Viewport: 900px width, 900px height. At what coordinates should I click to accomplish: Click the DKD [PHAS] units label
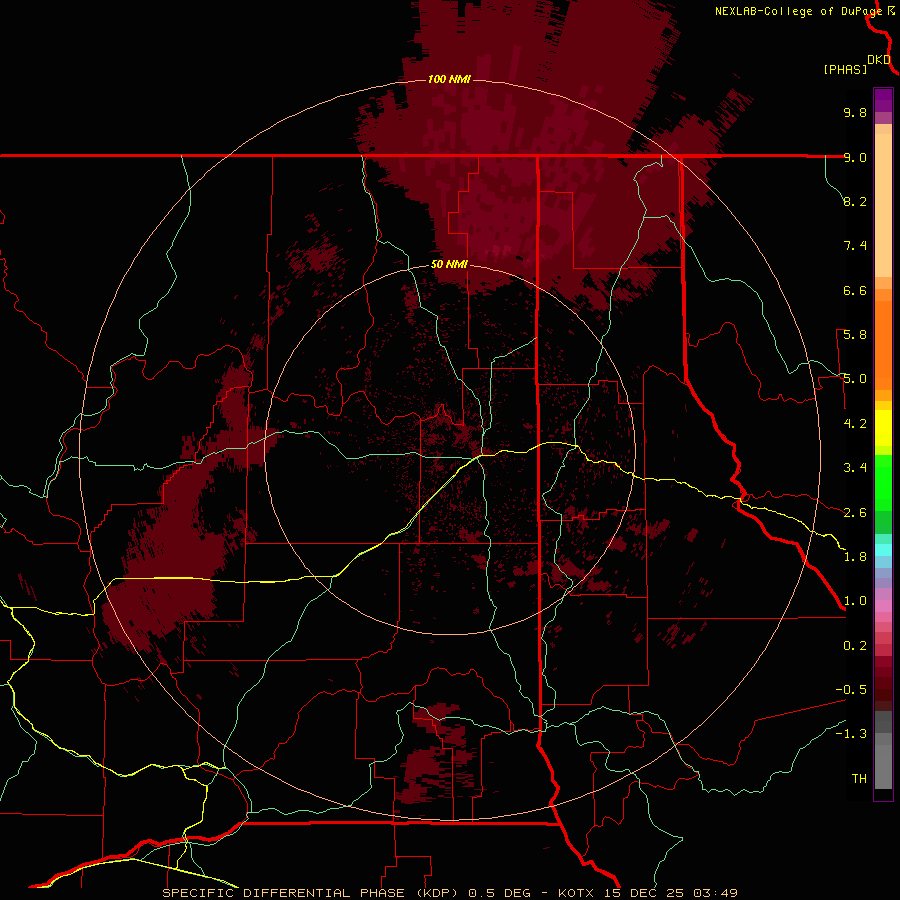856,64
